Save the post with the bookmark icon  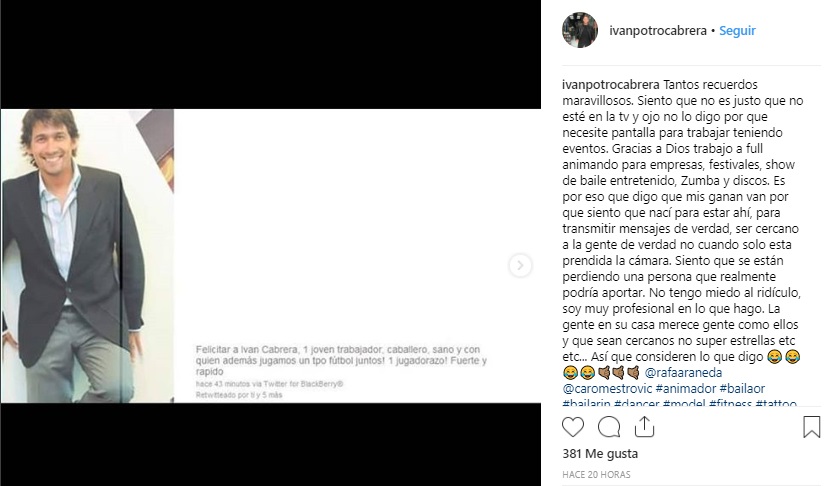[811, 427]
